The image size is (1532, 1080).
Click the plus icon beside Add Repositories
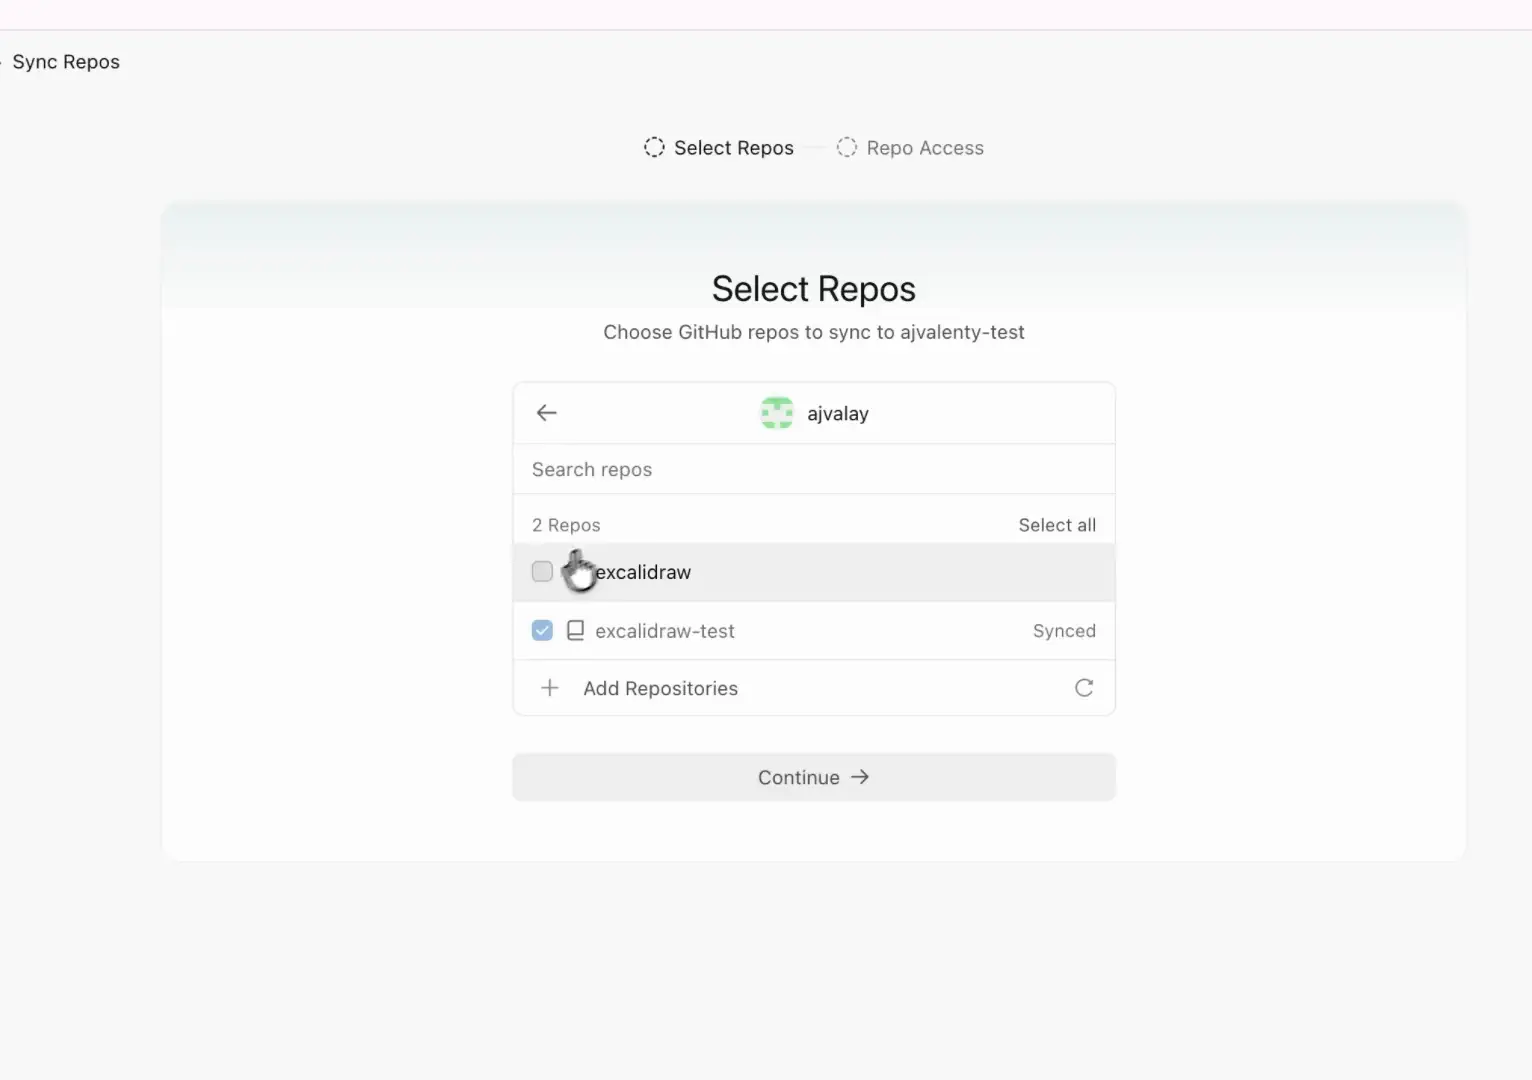[x=550, y=688]
